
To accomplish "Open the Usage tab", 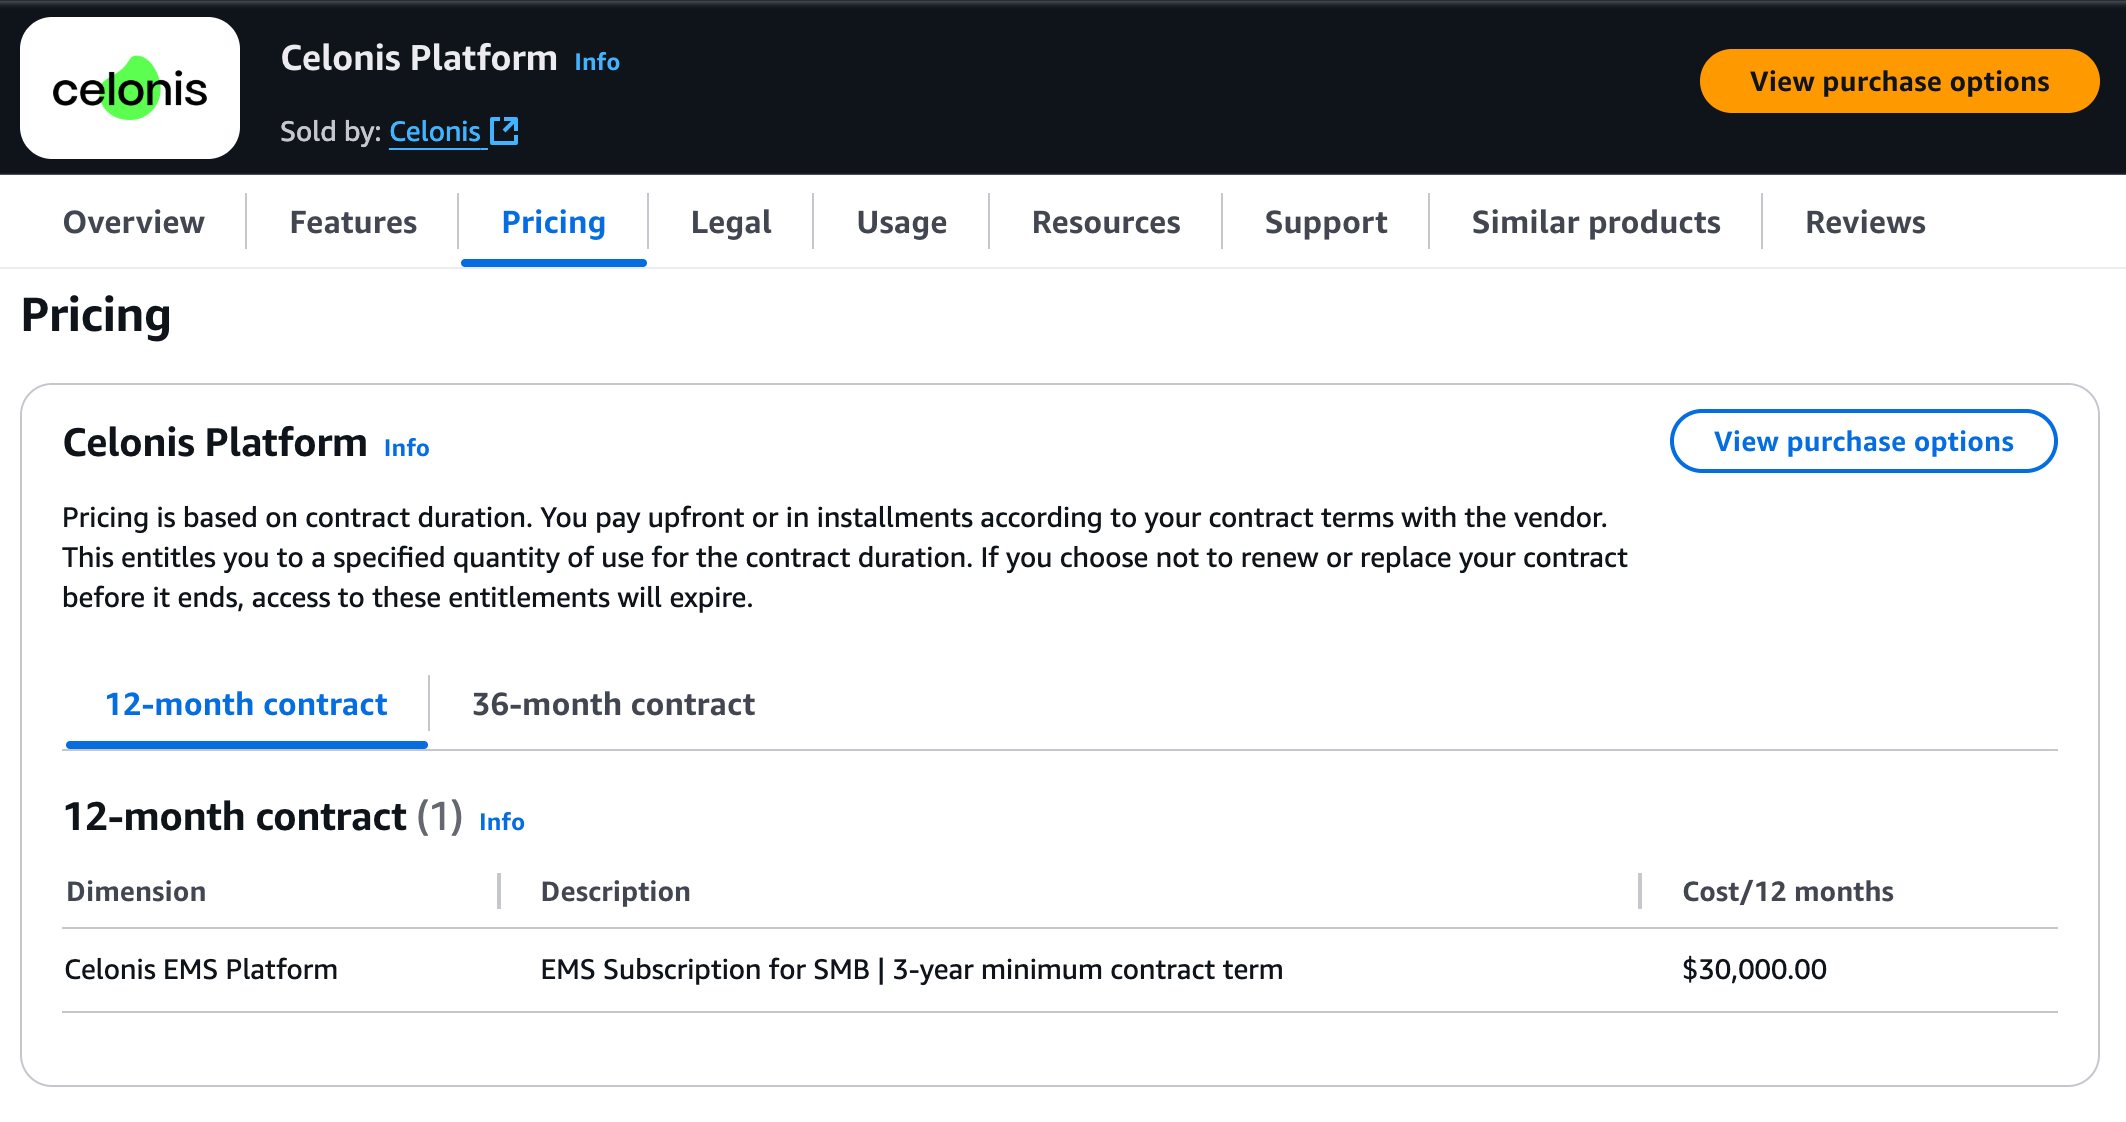I will 901,222.
